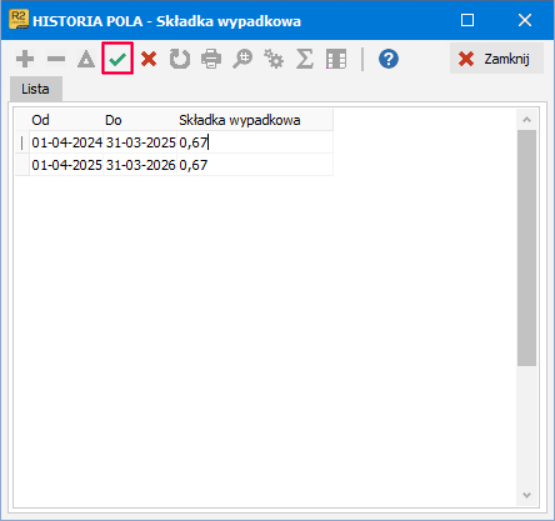The height and width of the screenshot is (521, 555).
Task: Print the list using printer icon
Action: [x=211, y=59]
